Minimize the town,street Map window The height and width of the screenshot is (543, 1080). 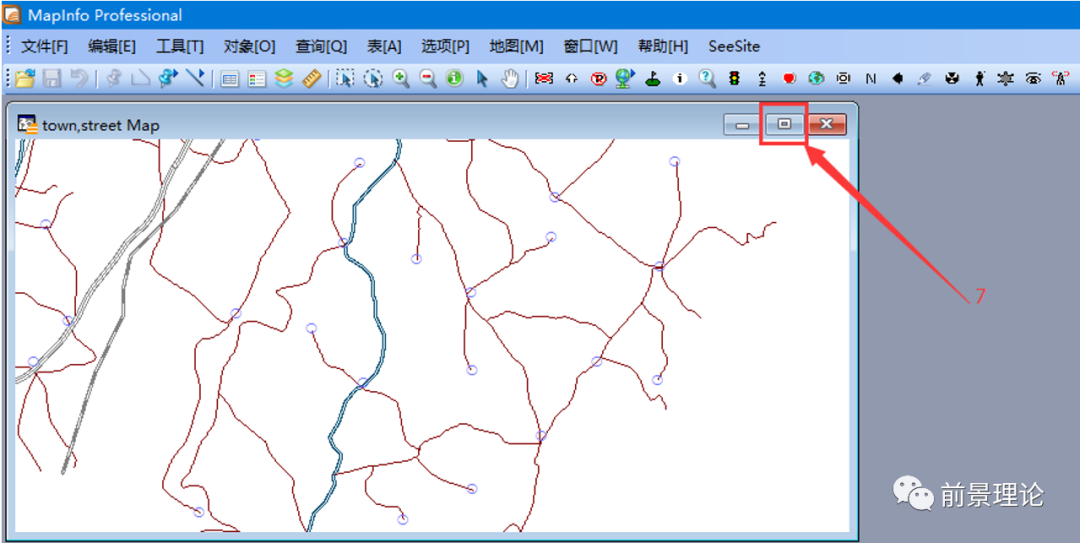point(743,125)
